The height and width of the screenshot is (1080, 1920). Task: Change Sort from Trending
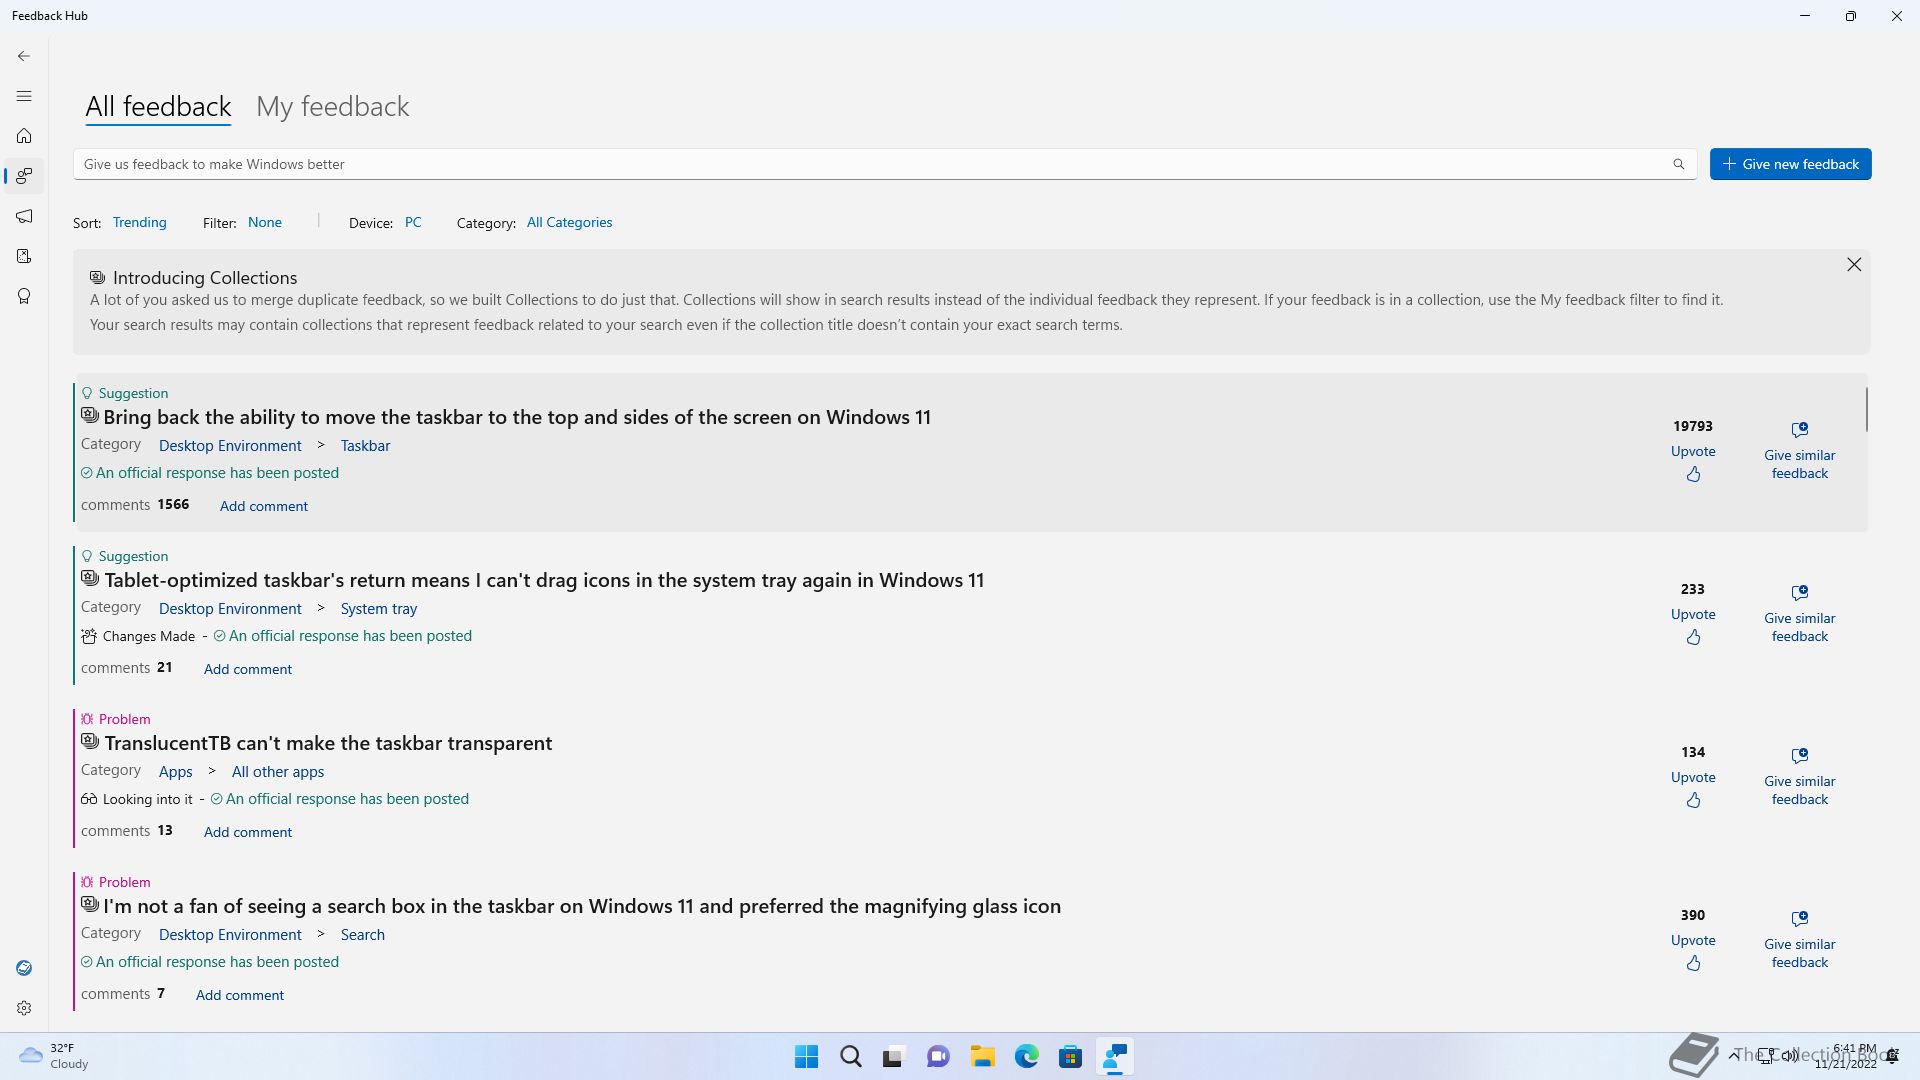(139, 222)
